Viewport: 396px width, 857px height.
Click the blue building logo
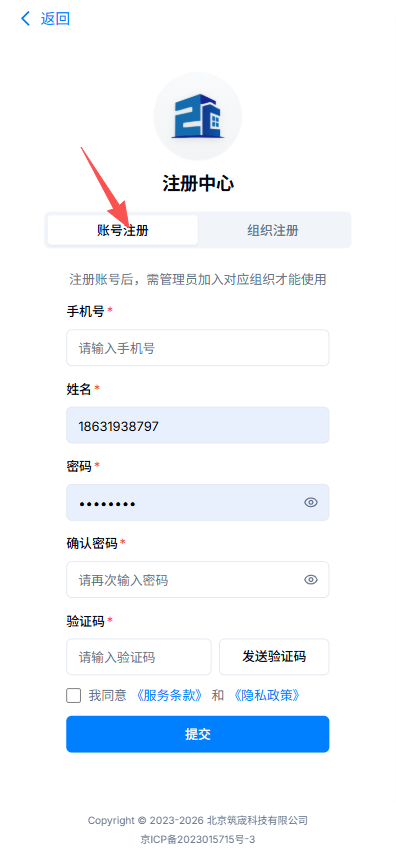click(x=198, y=117)
